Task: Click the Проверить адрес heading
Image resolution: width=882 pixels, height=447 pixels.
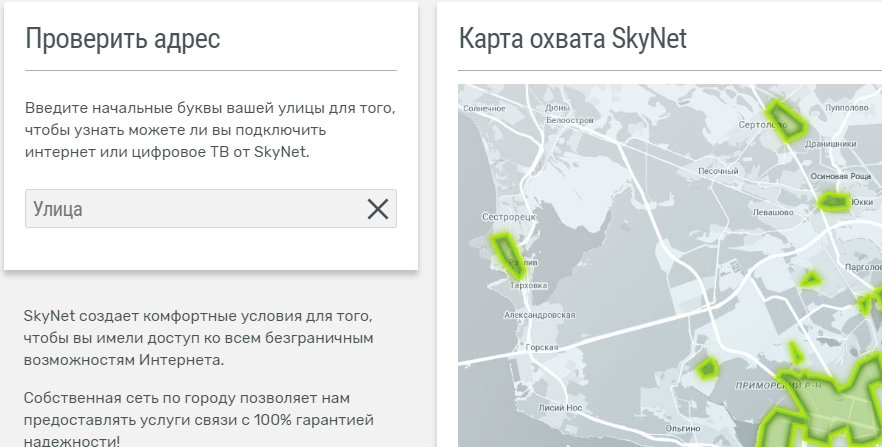Action: [122, 39]
